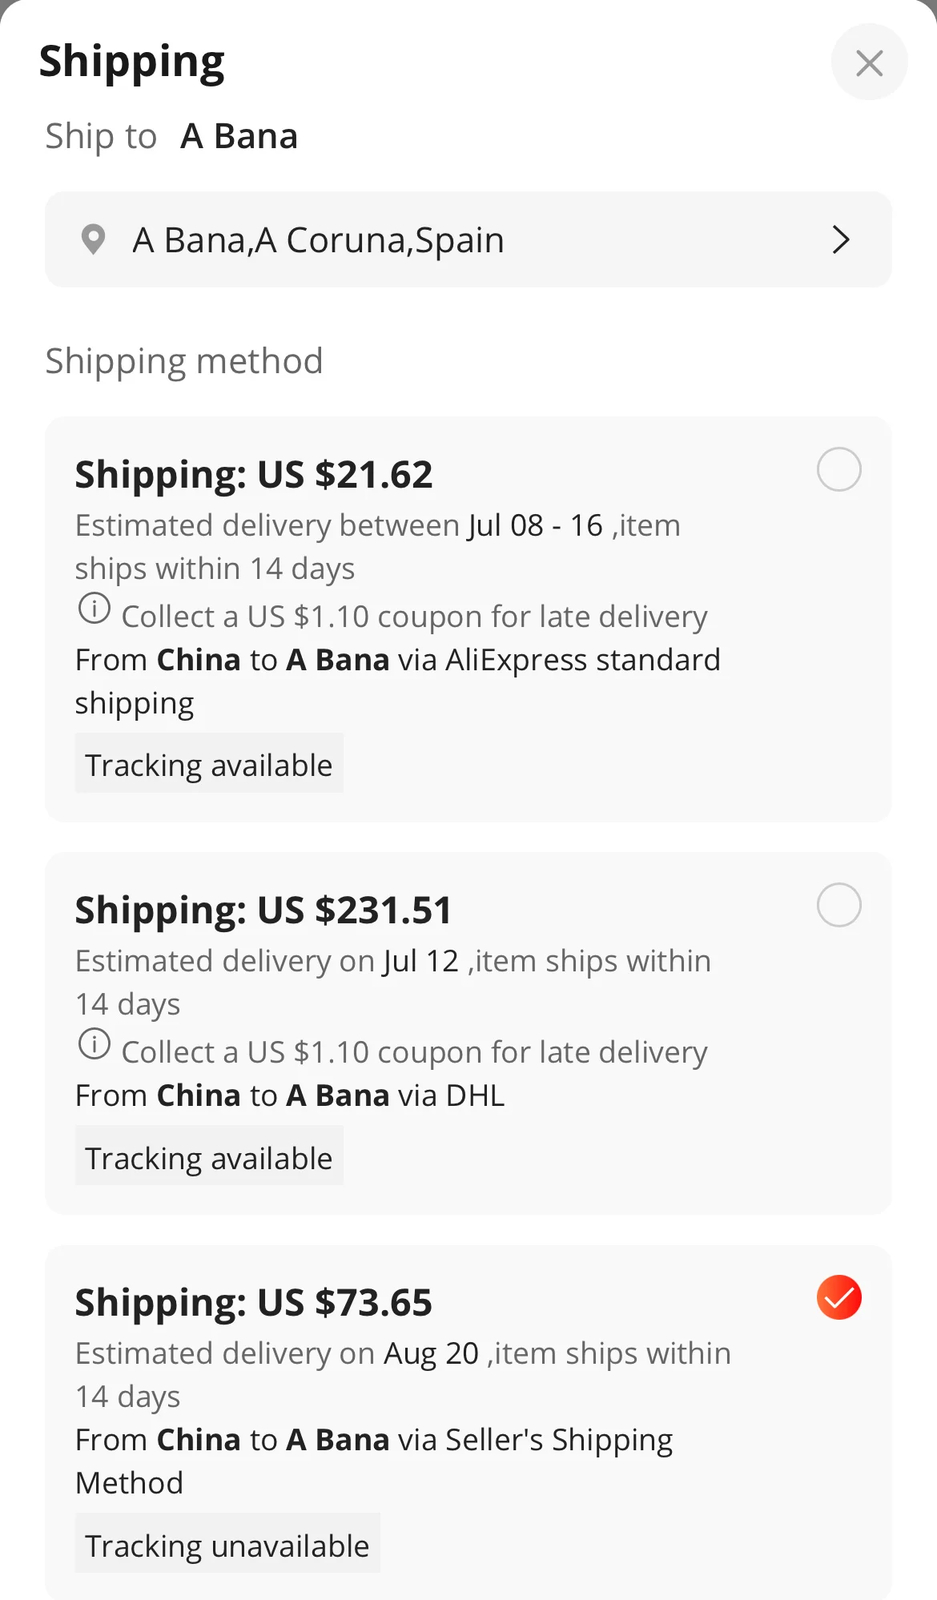Click Tracking available badge under AliExpress standard

(209, 764)
